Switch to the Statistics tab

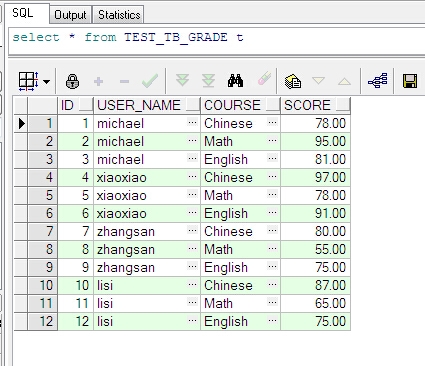[x=119, y=15]
